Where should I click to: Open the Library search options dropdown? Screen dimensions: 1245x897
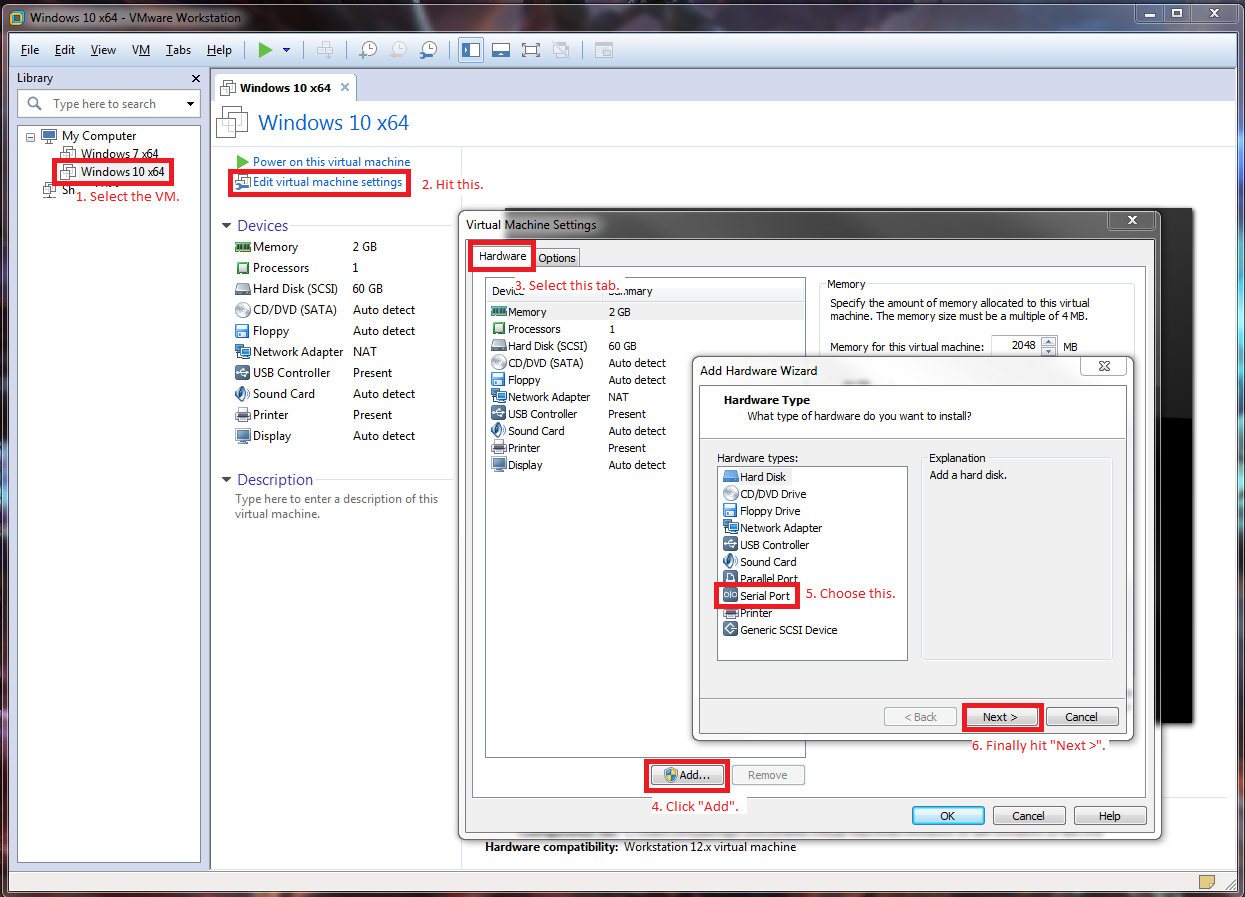pos(190,104)
